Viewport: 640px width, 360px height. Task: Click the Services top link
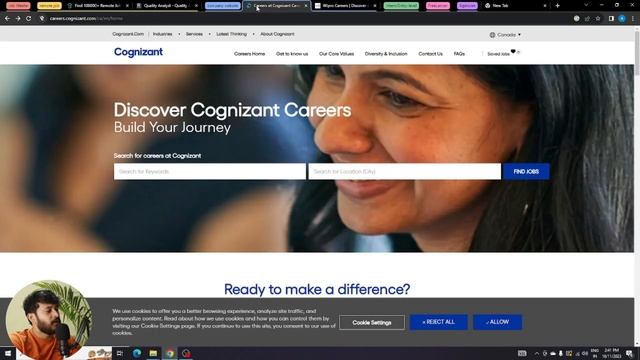(x=194, y=34)
